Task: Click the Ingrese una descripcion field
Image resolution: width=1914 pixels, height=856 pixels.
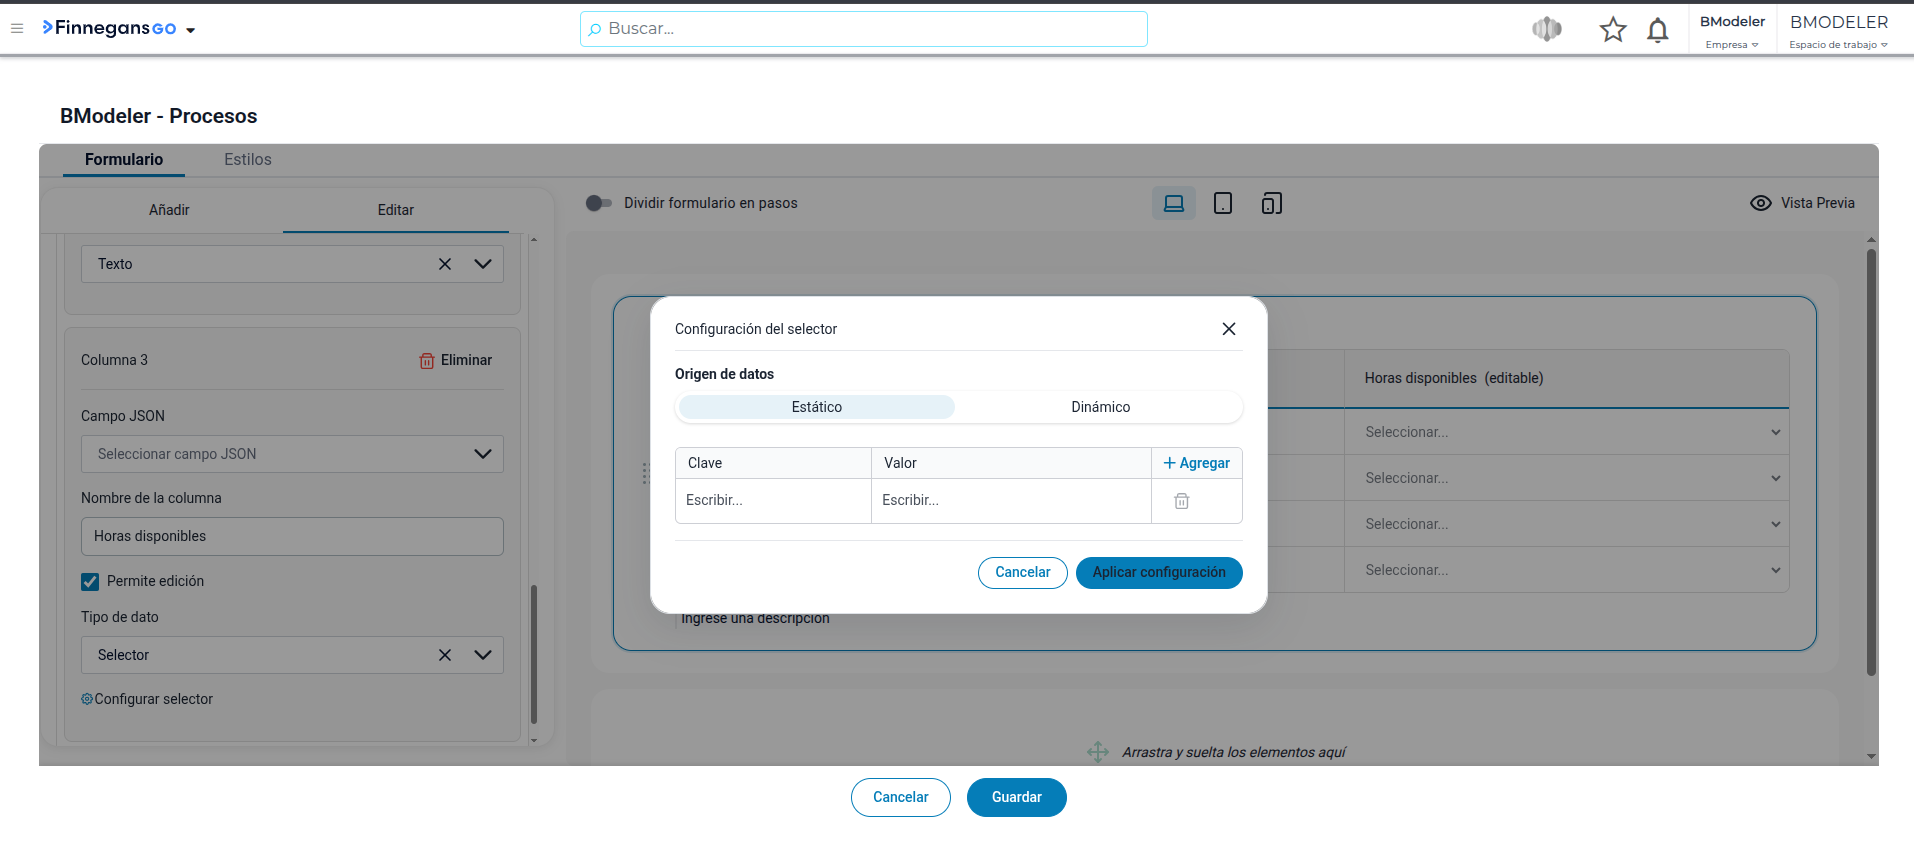Action: click(755, 619)
